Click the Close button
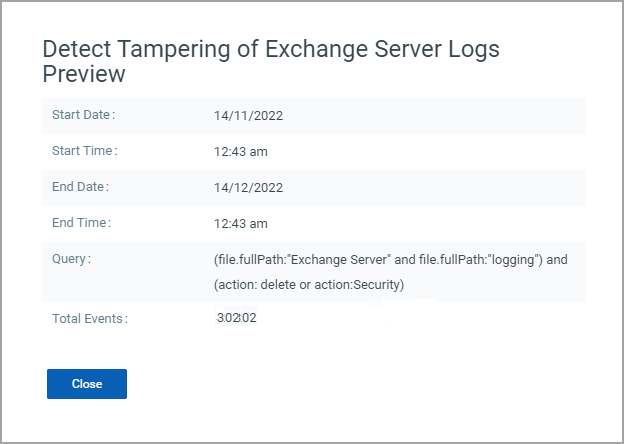 point(87,384)
